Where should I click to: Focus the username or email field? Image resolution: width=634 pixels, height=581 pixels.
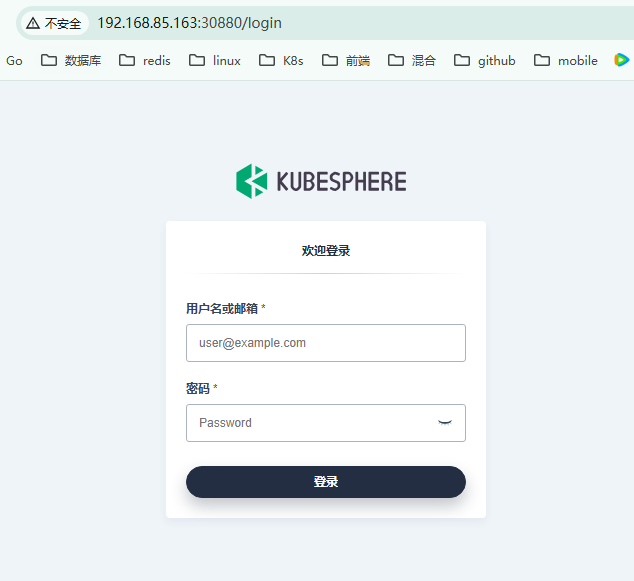pos(326,343)
